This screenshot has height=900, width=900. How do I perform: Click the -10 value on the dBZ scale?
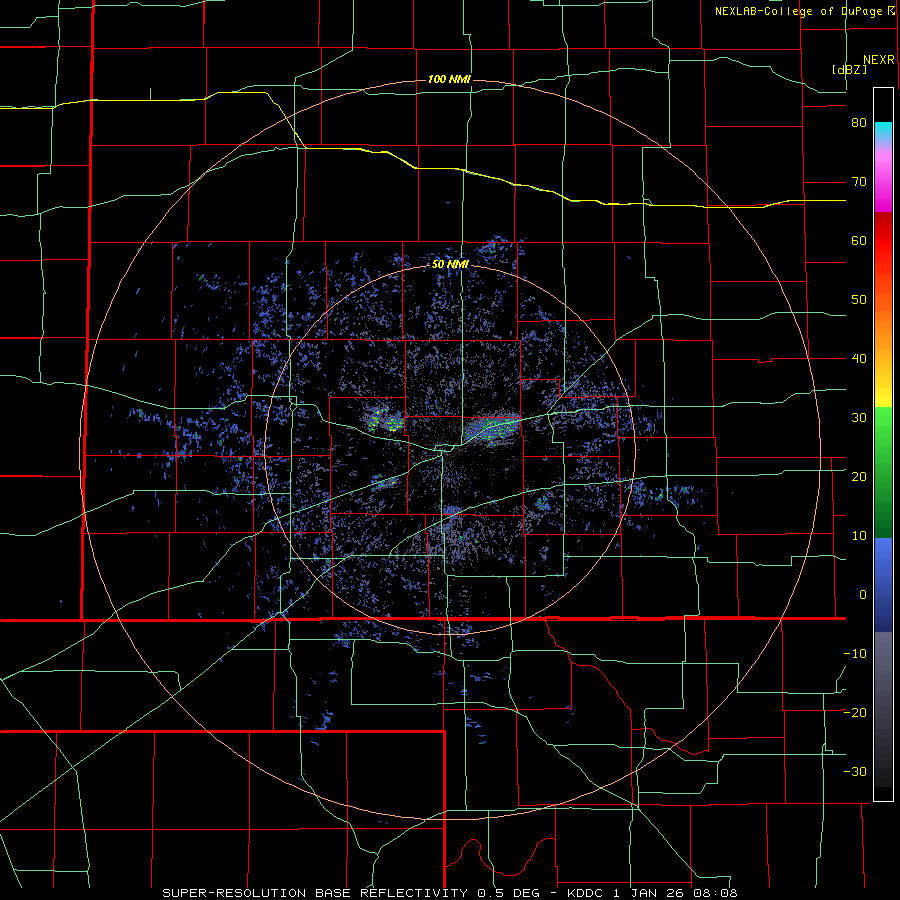855,654
